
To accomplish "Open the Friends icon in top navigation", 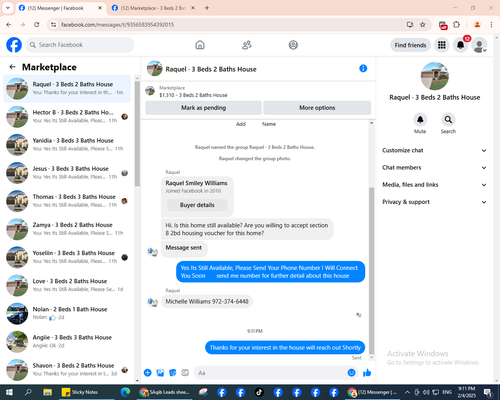I will [x=247, y=45].
